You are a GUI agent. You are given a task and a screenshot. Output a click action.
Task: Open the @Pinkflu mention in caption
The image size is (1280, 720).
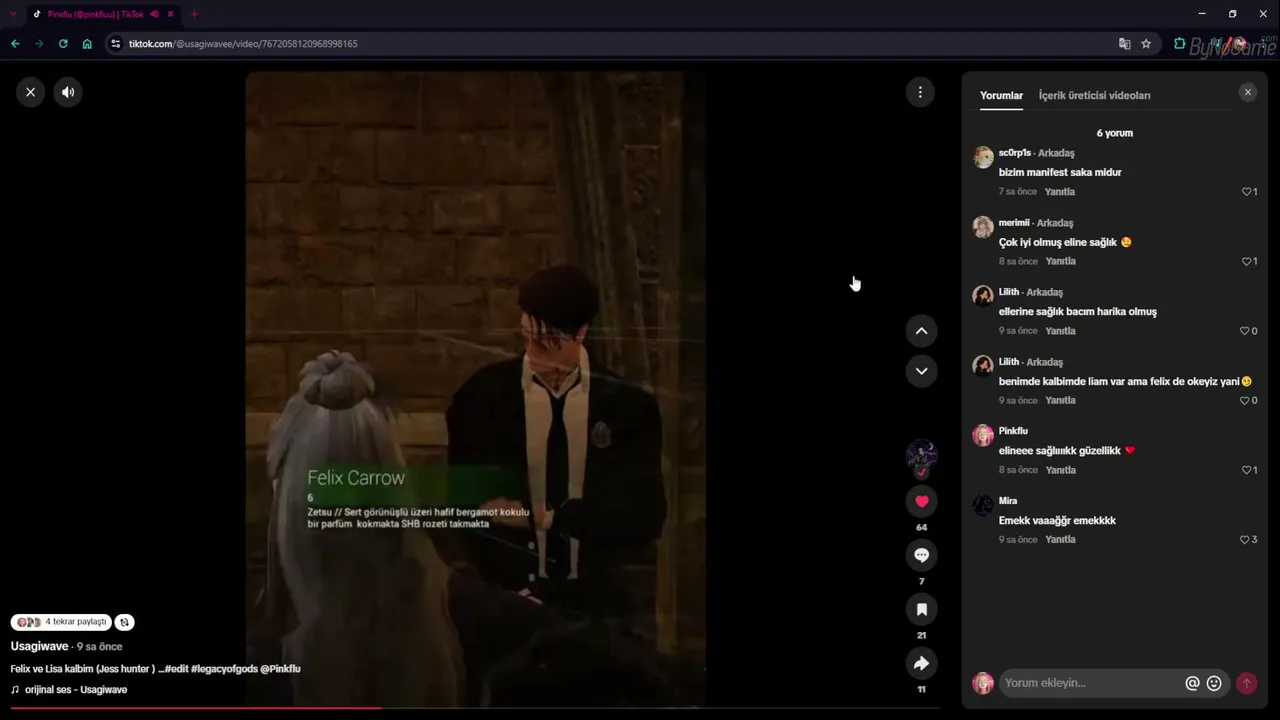click(x=280, y=669)
